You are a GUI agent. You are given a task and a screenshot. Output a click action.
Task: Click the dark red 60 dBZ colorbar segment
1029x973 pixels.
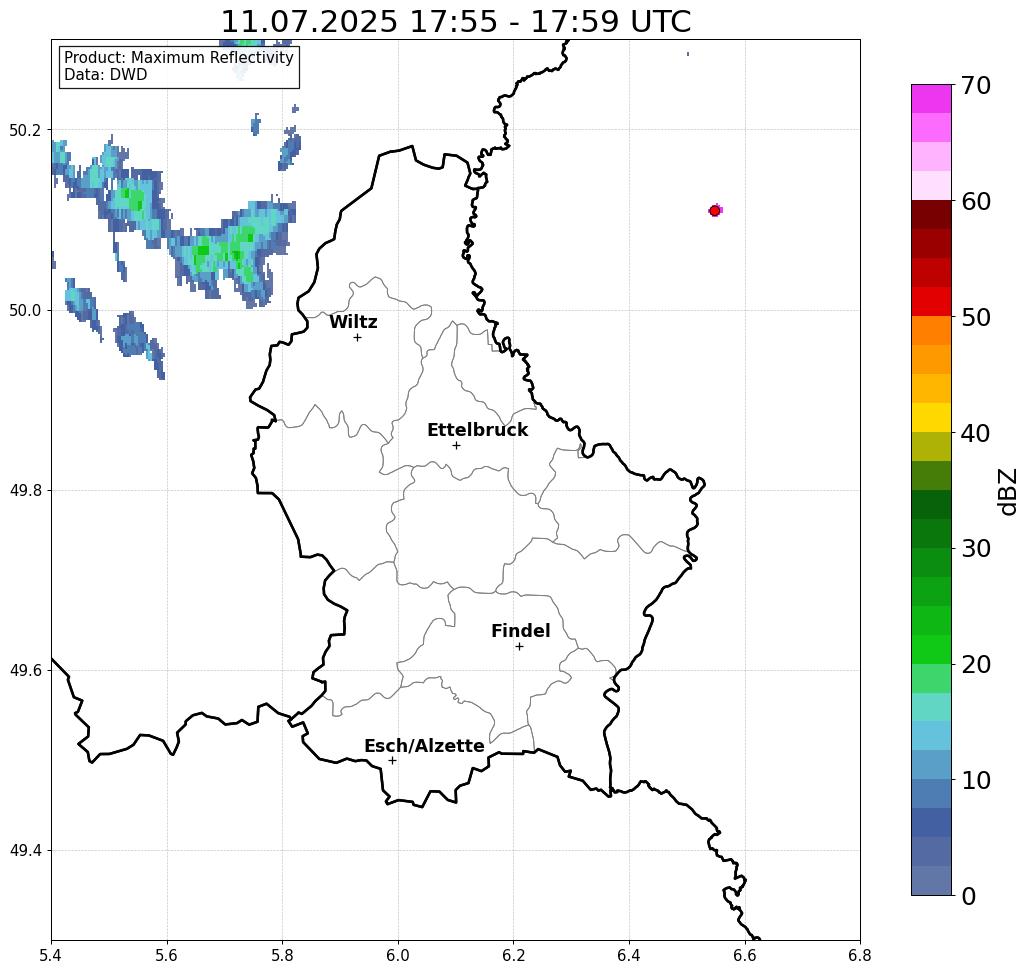[931, 215]
